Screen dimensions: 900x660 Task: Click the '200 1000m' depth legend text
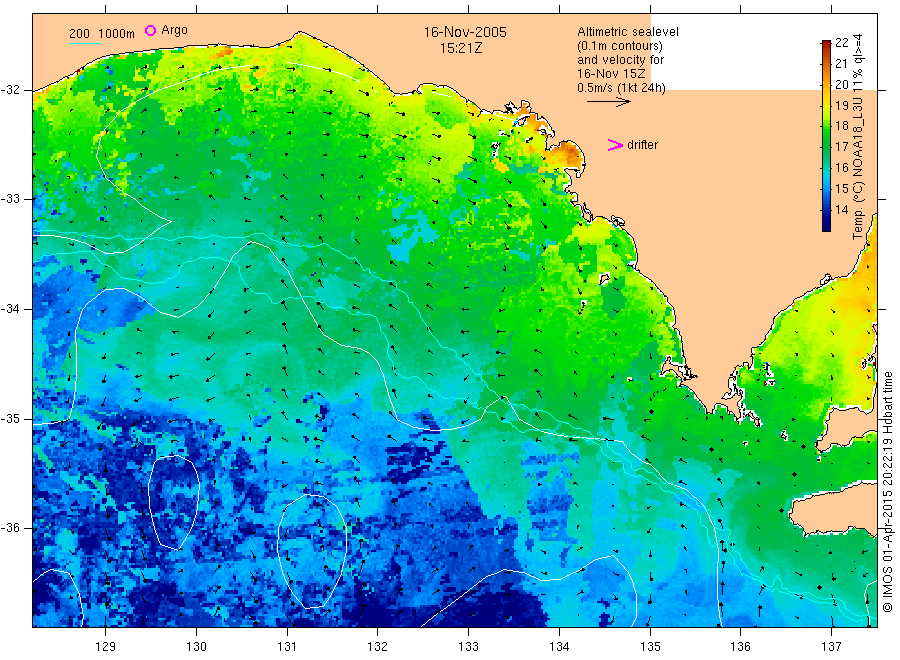click(102, 34)
